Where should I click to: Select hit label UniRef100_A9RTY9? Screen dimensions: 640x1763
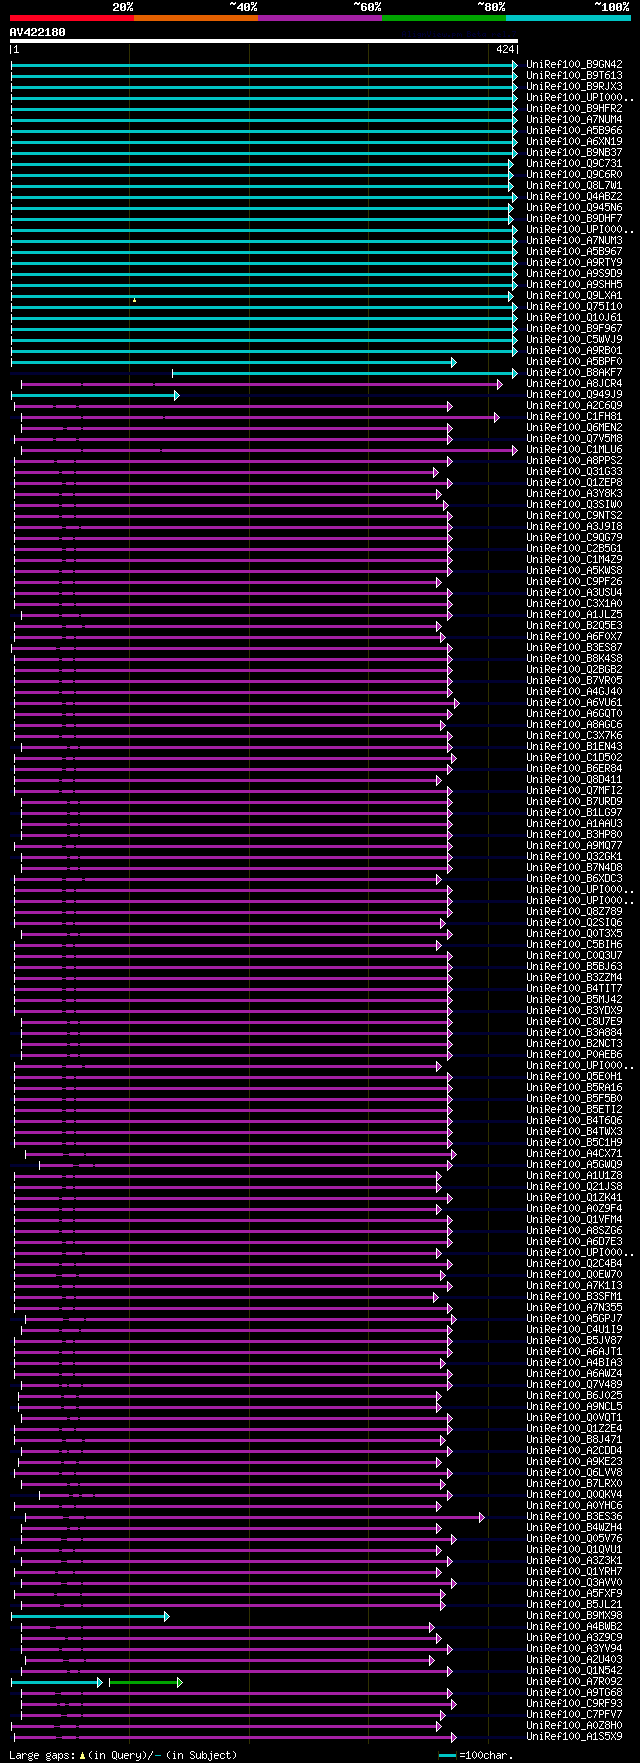574,263
